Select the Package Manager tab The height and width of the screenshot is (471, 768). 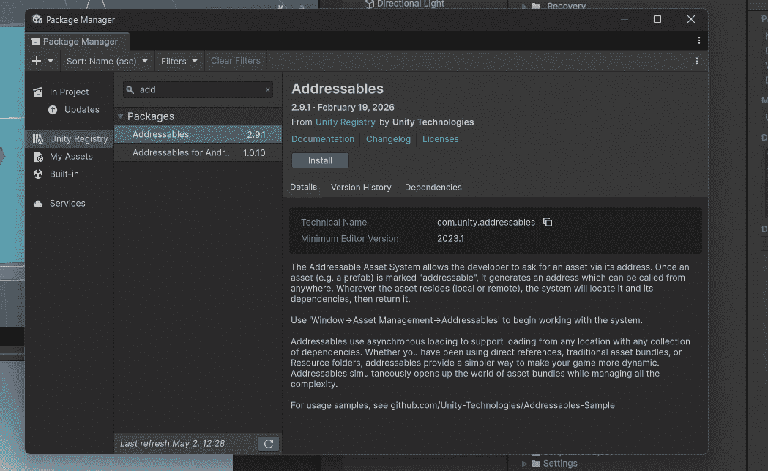[x=77, y=42]
